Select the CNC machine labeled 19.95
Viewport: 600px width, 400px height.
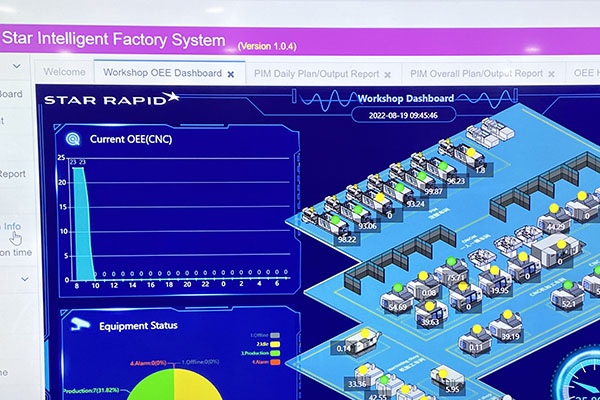[494, 282]
